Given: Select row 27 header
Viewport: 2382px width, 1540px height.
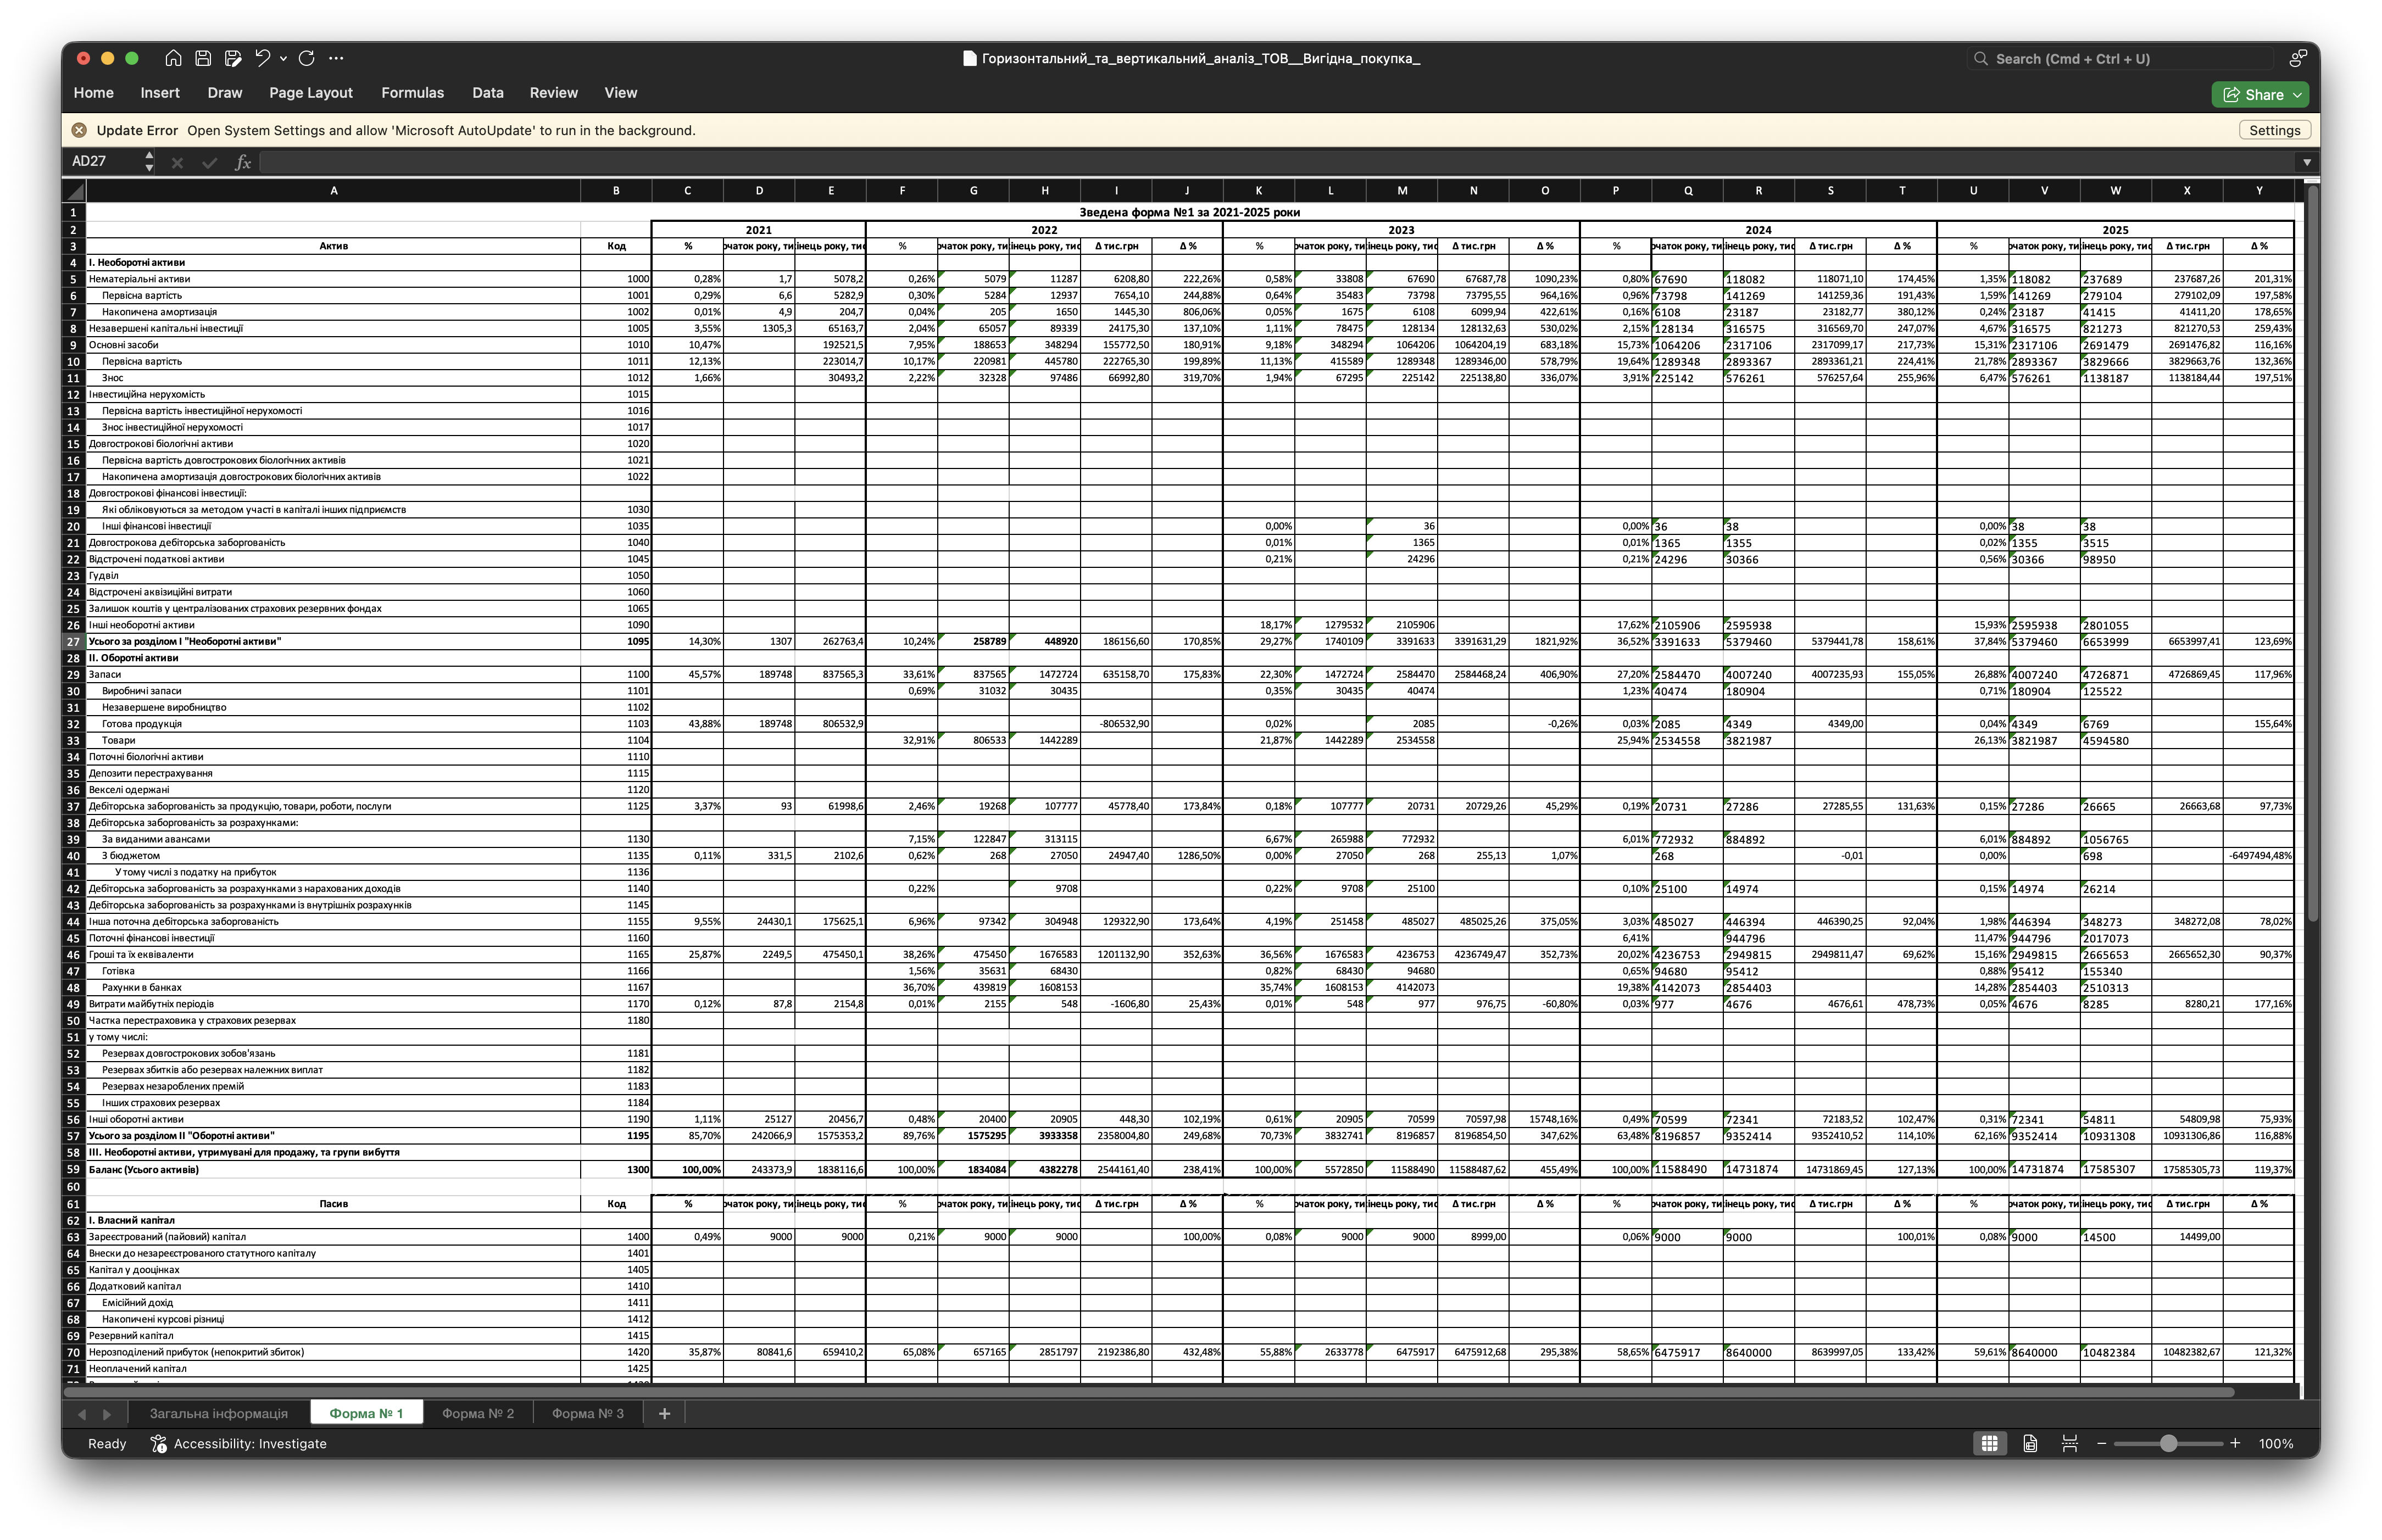Looking at the screenshot, I should [74, 641].
